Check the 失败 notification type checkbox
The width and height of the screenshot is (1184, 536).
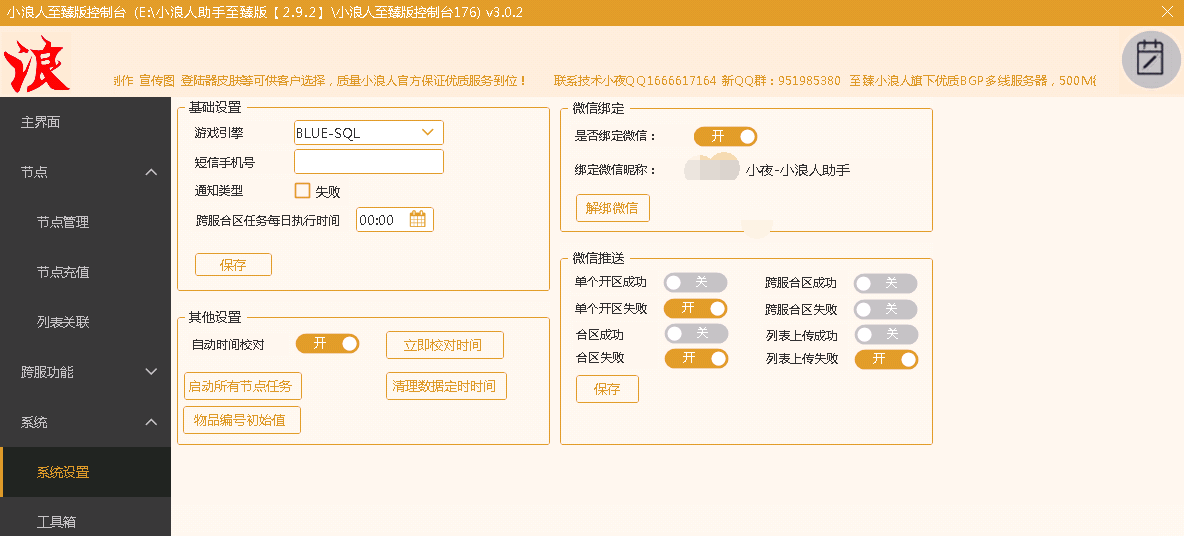point(302,191)
